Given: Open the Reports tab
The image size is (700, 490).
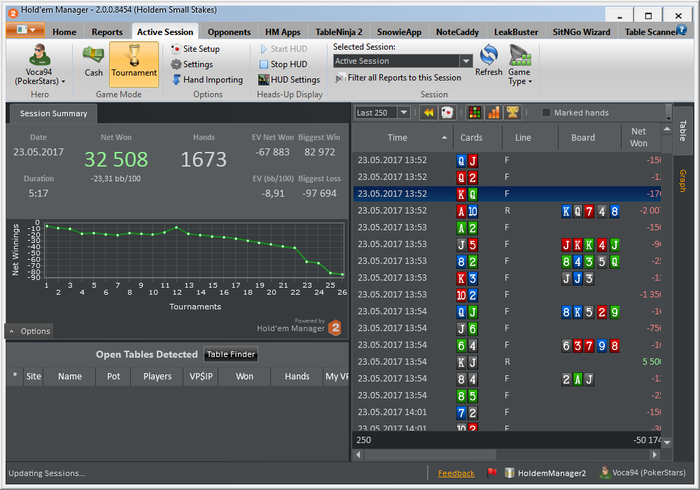Looking at the screenshot, I should pyautogui.click(x=107, y=32).
